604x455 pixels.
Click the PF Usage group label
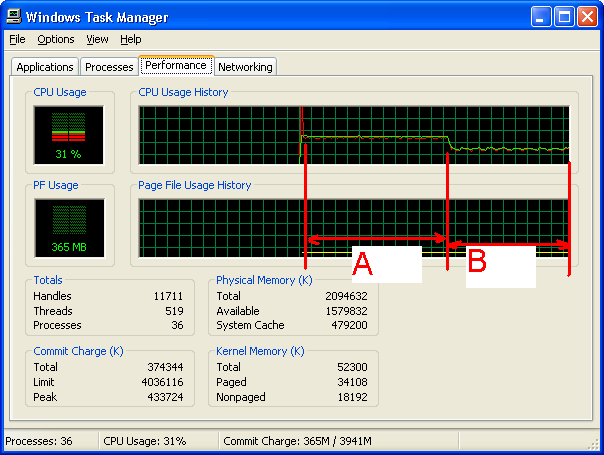click(56, 185)
